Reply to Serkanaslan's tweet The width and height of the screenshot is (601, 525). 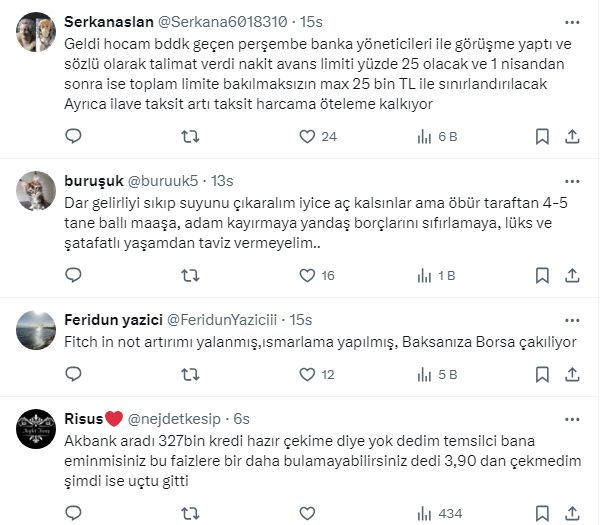pyautogui.click(x=74, y=137)
